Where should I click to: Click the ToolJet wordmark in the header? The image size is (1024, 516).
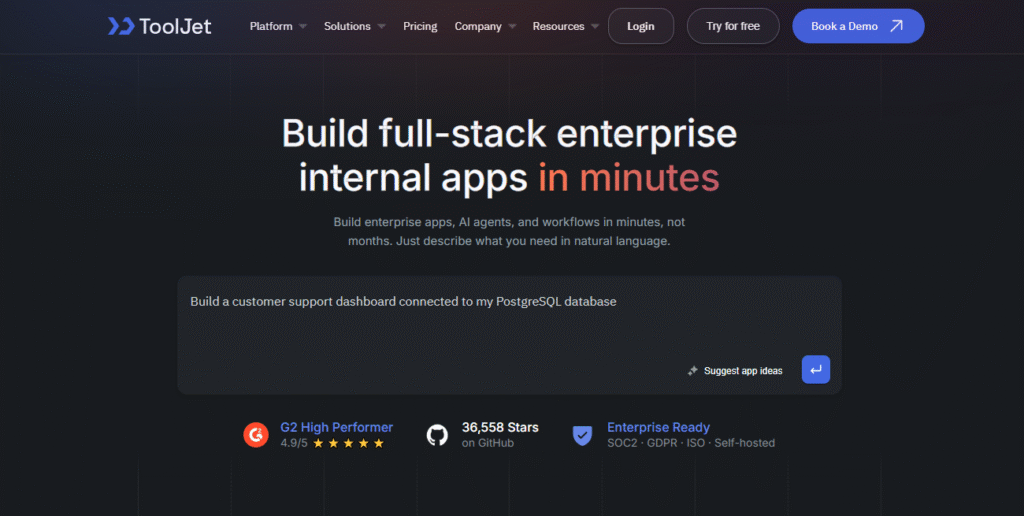tap(176, 26)
